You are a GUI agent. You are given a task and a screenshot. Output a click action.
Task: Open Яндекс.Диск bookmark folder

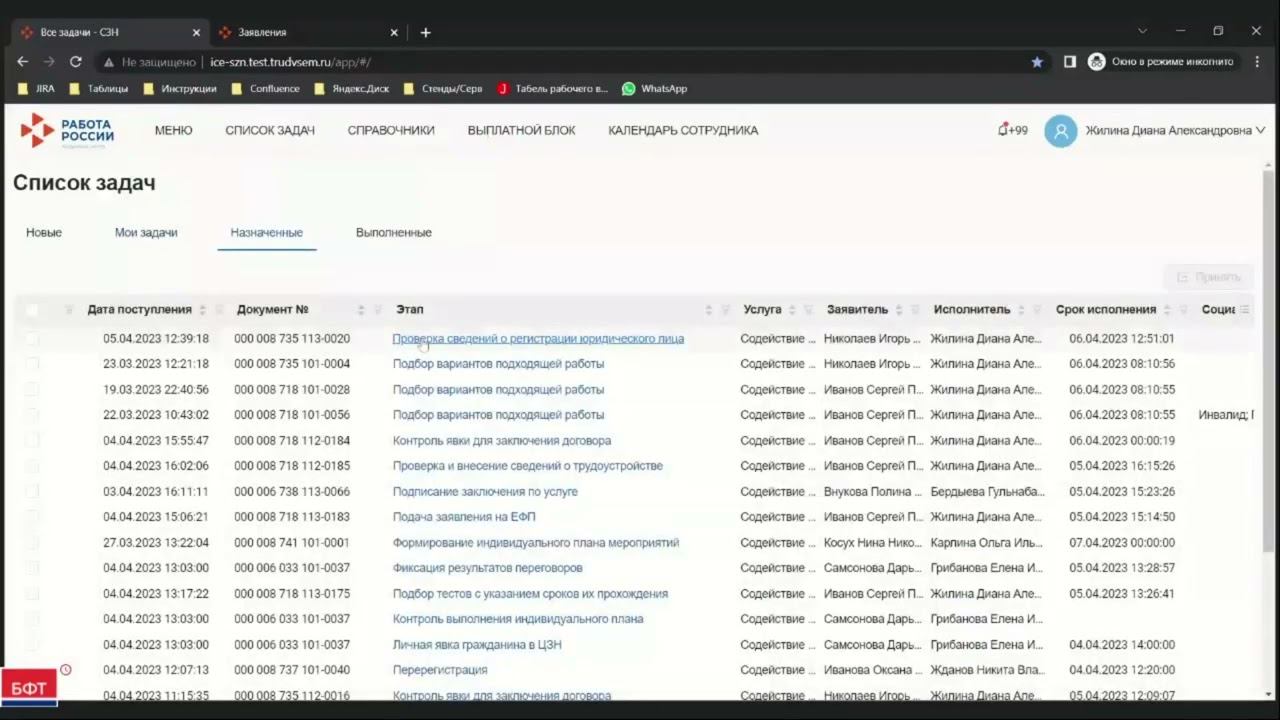pyautogui.click(x=351, y=88)
